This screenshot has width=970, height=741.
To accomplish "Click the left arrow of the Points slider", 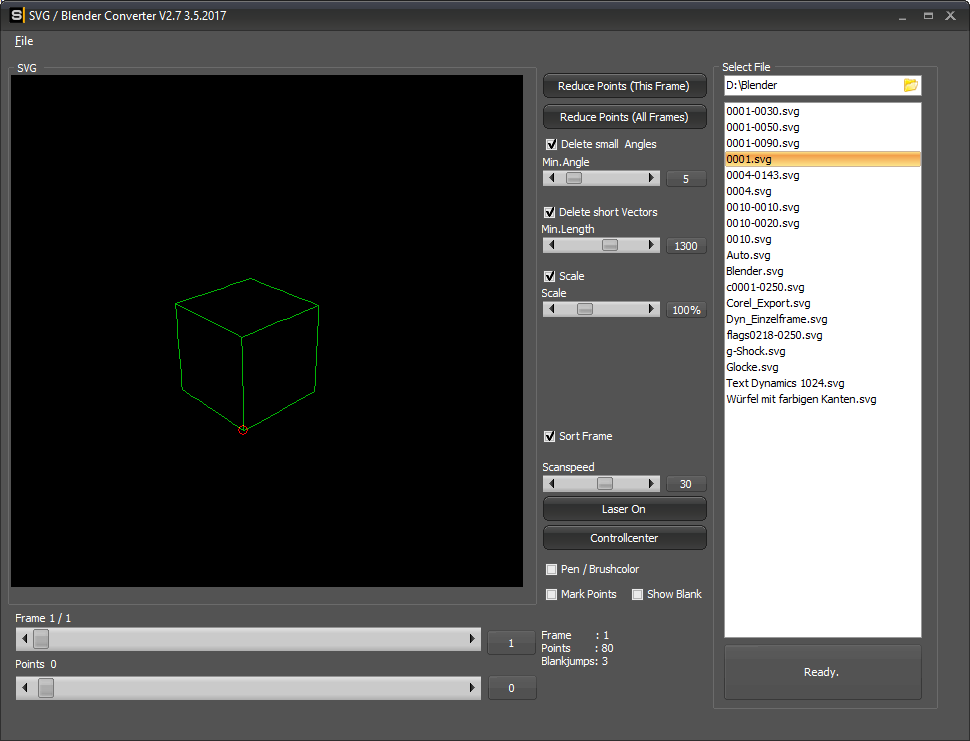I will click(24, 688).
